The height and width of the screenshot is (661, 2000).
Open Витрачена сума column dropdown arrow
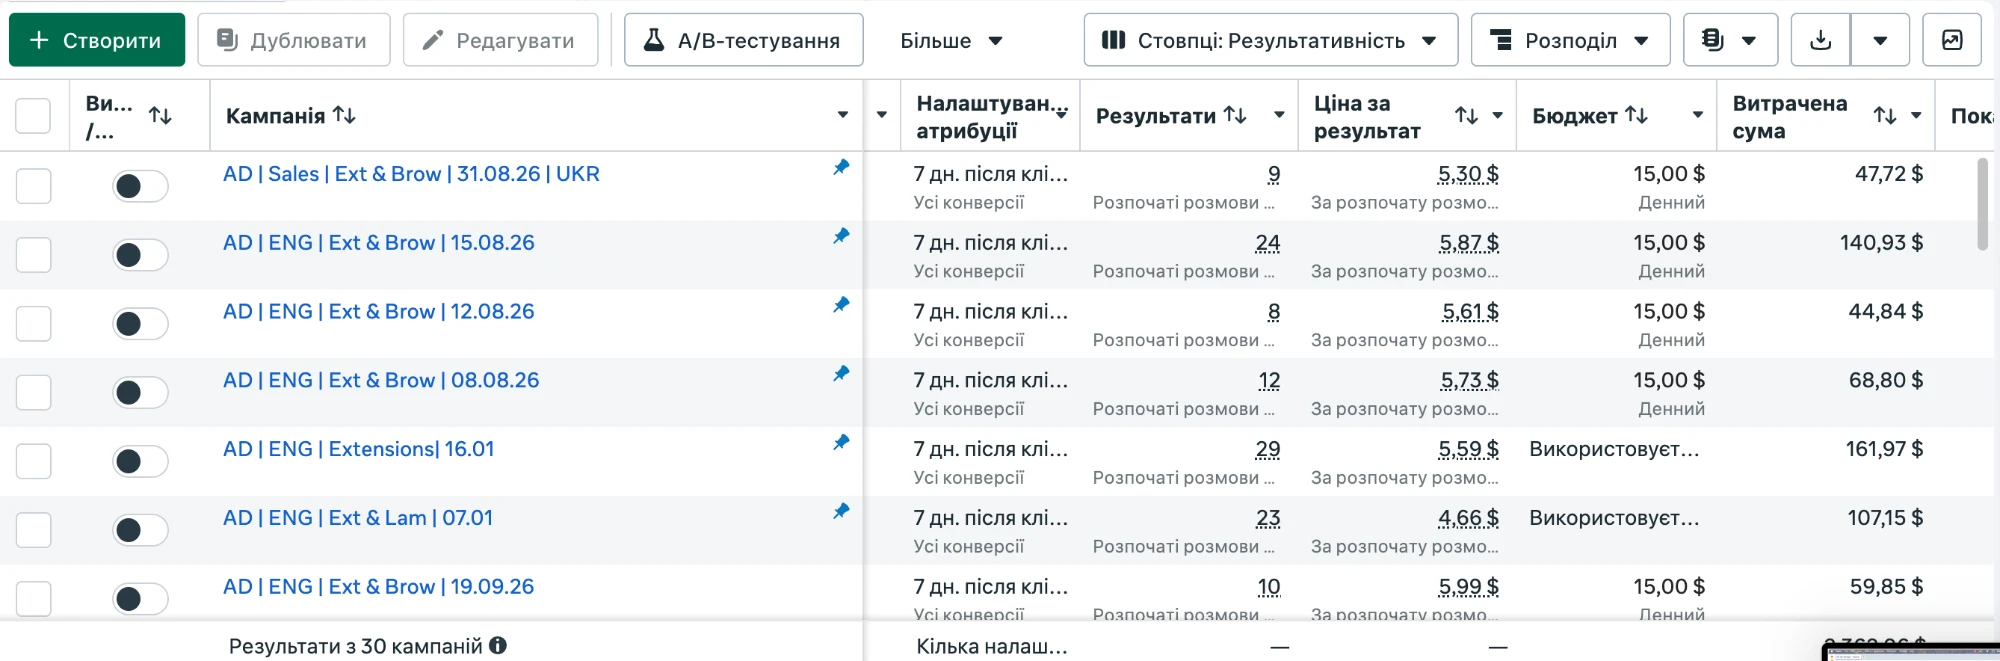click(x=1916, y=116)
